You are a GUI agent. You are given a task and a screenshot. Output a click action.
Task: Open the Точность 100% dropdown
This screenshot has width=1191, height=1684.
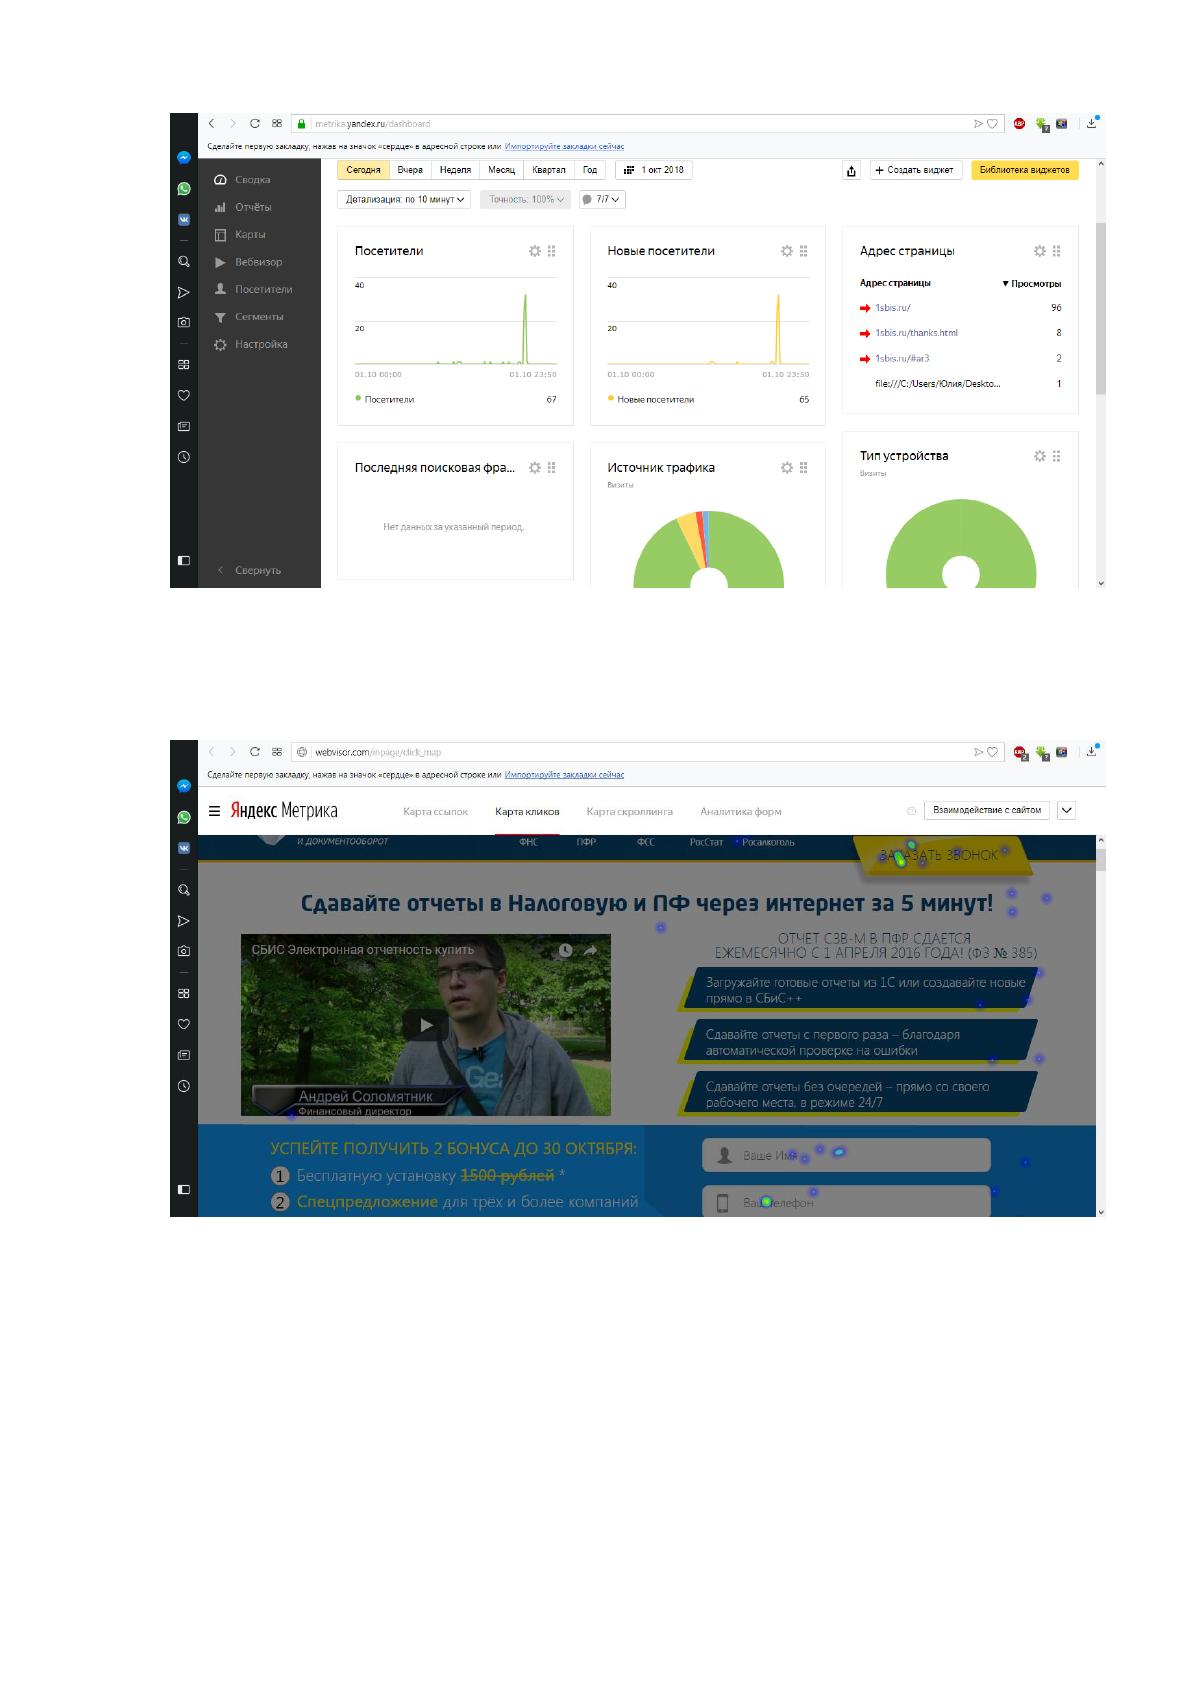click(526, 200)
